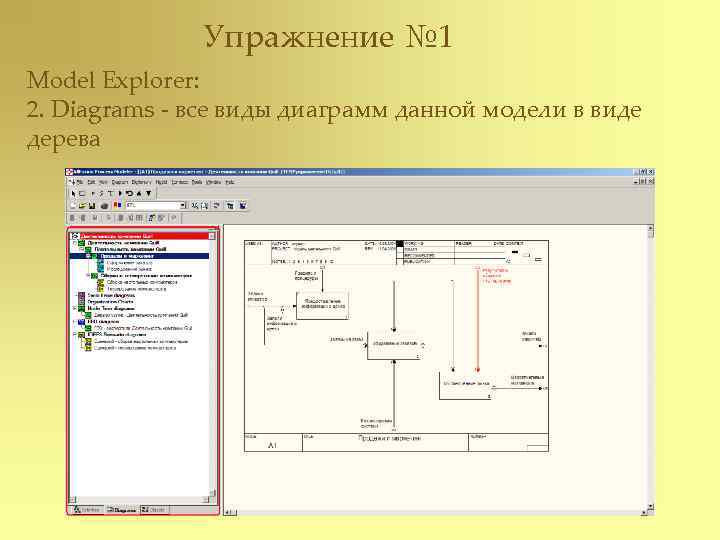Open the File menu
Screen dimensions: 720x540
tap(80, 182)
